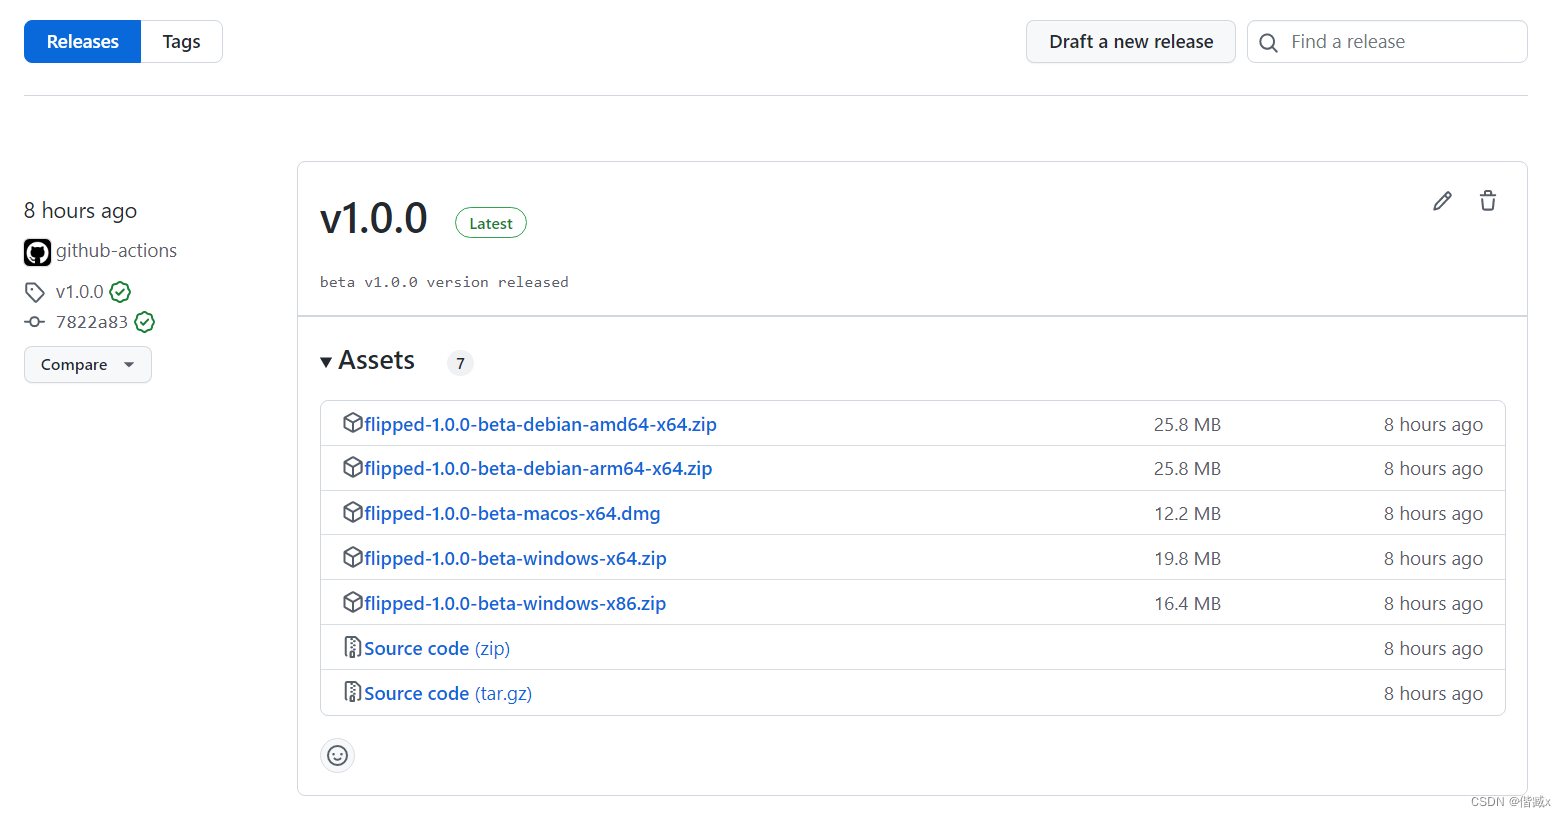This screenshot has width=1566, height=817.
Task: Collapse the Assets section triangle
Action: pyautogui.click(x=326, y=362)
